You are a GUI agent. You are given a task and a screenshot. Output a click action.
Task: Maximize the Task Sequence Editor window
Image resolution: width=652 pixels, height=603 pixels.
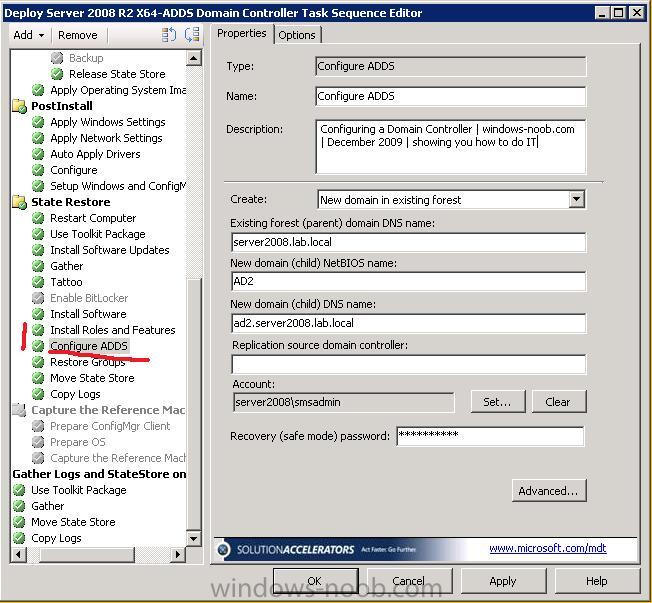(619, 13)
